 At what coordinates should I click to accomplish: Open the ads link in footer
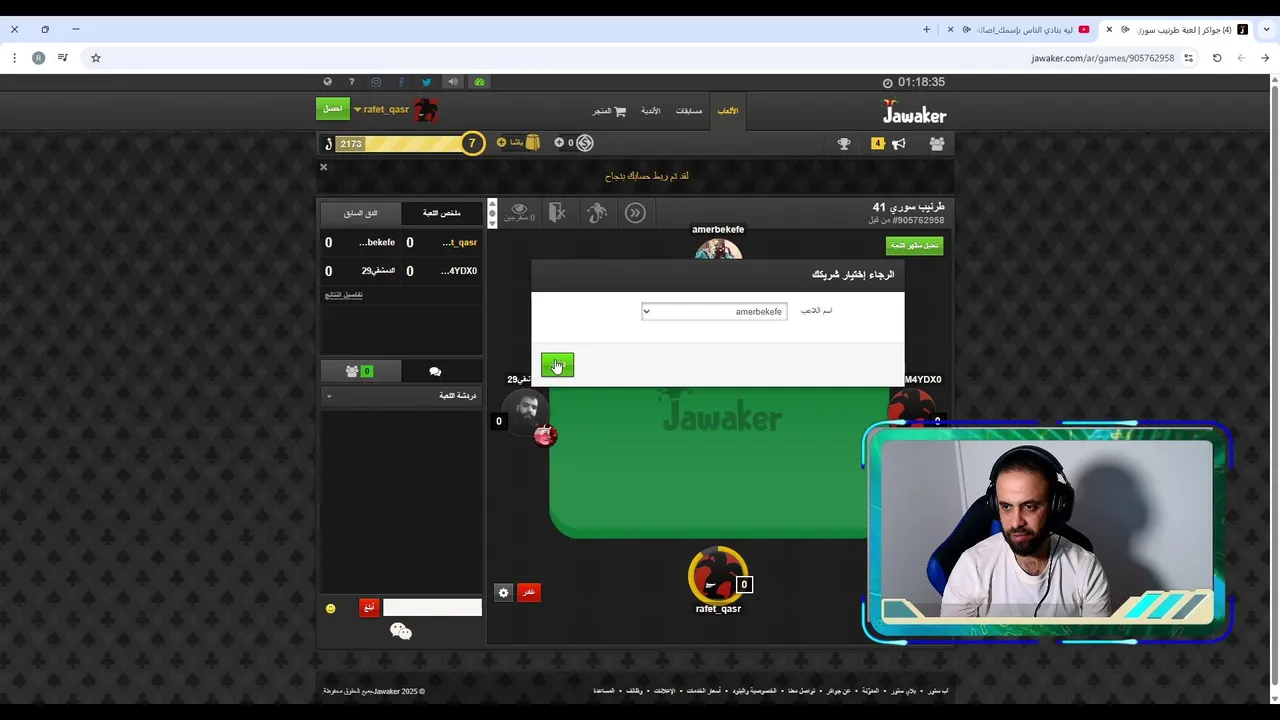[x=664, y=691]
